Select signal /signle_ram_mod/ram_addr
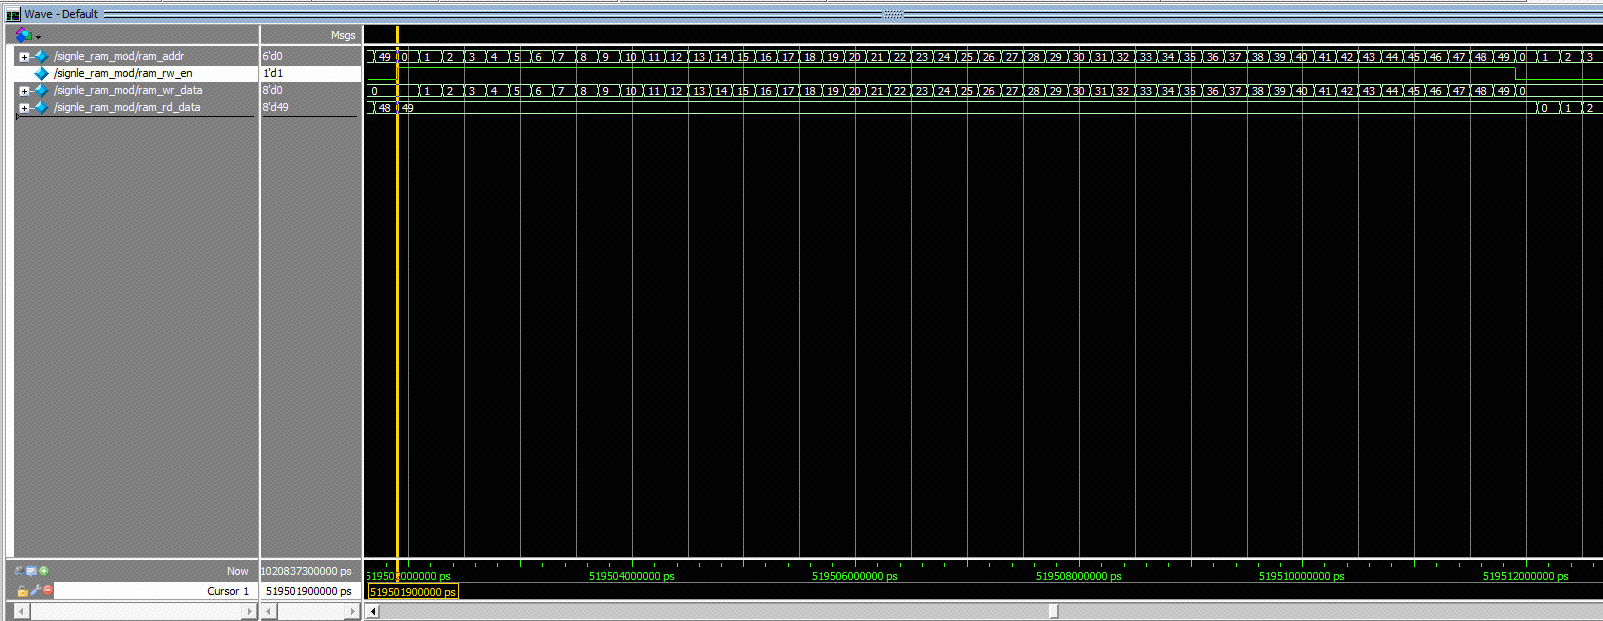1603x621 pixels. point(119,57)
